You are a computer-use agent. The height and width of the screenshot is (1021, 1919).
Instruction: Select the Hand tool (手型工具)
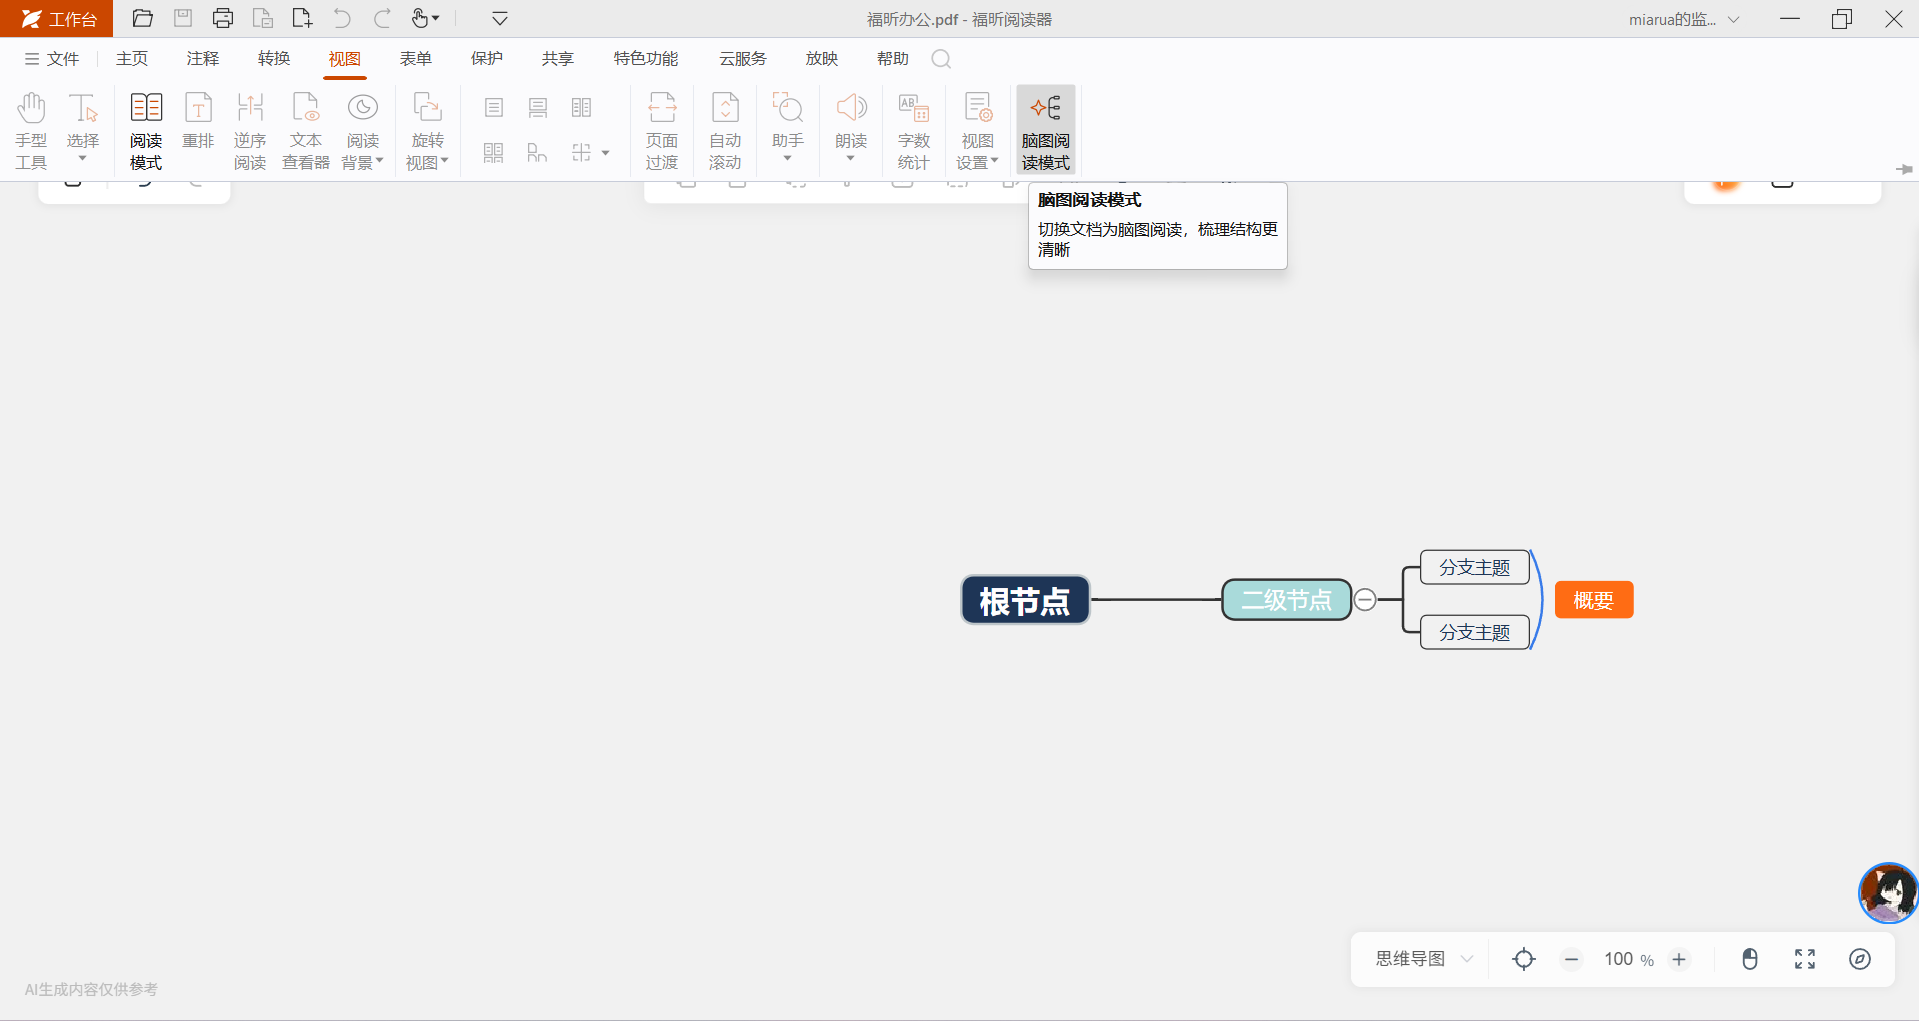point(31,130)
